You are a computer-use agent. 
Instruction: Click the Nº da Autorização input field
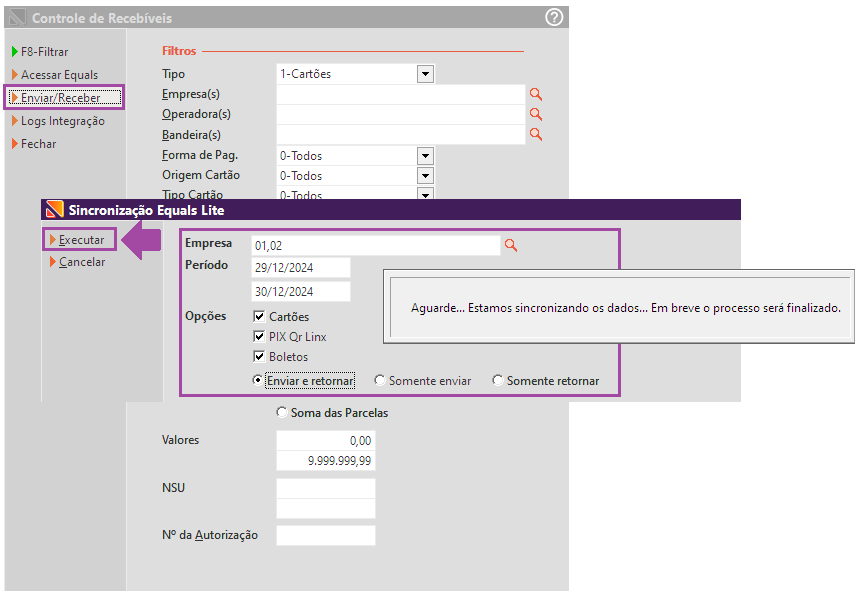click(325, 535)
